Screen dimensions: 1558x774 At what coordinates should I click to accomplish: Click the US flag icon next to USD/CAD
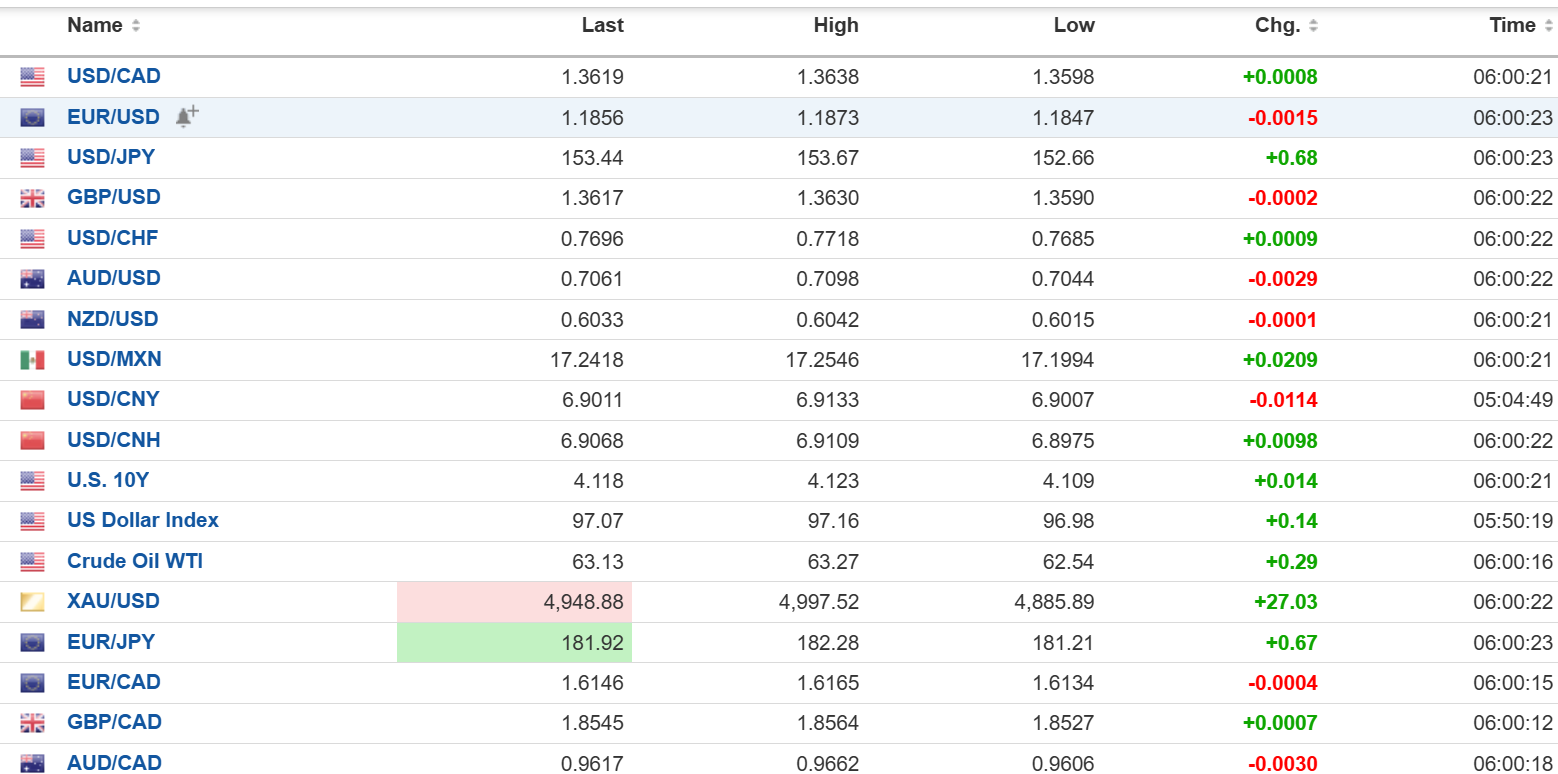coord(32,77)
